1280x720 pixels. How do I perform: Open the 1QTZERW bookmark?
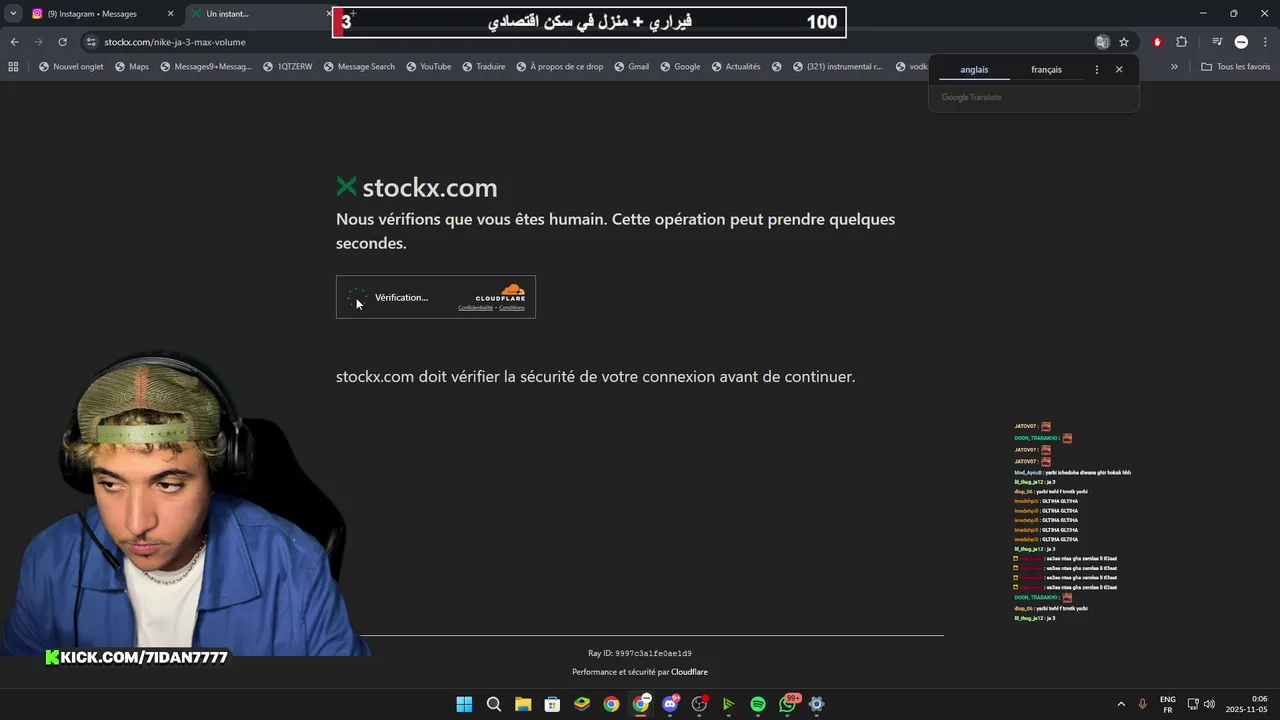288,67
